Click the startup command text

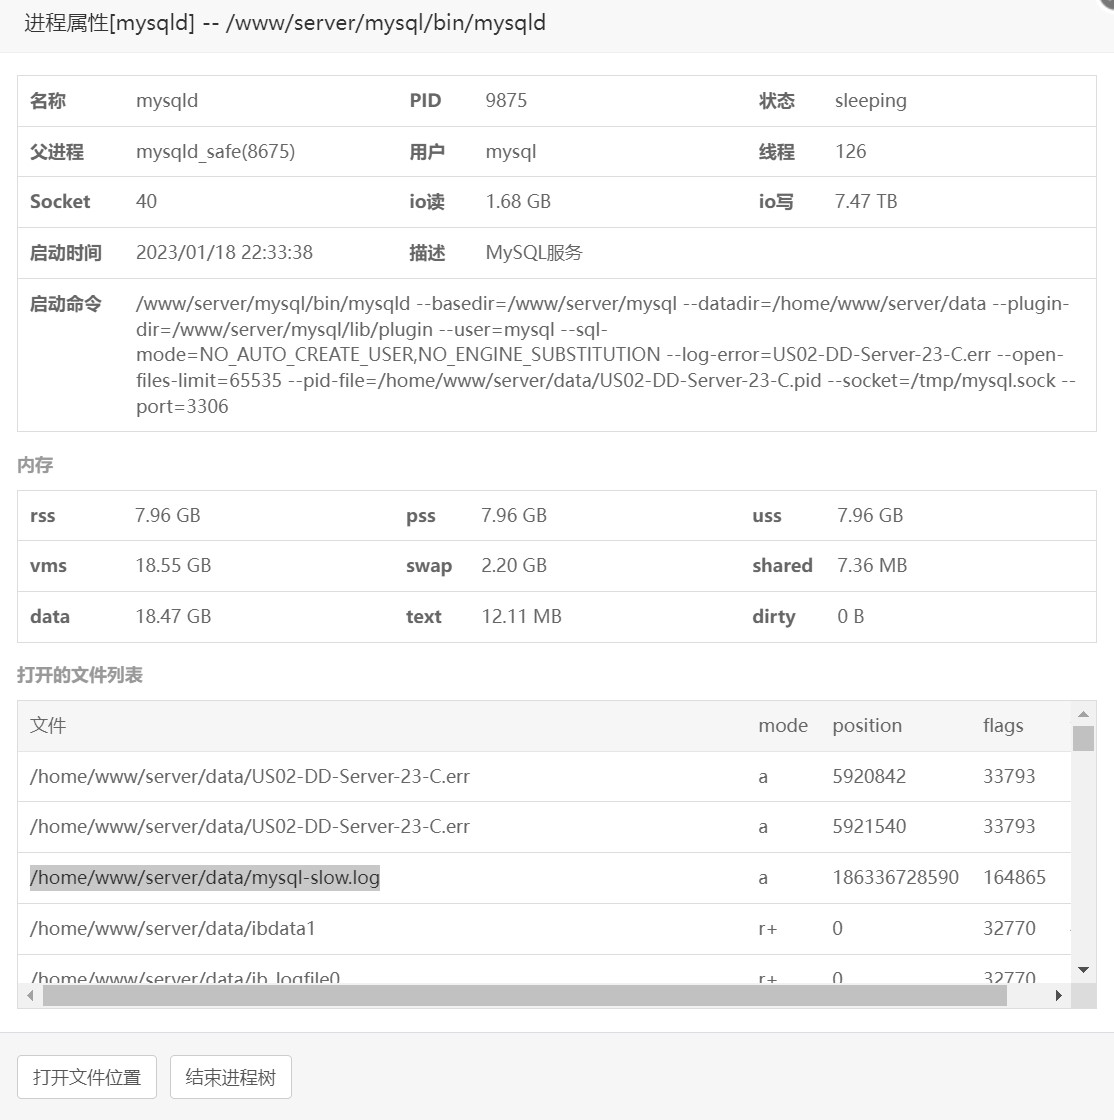606,355
